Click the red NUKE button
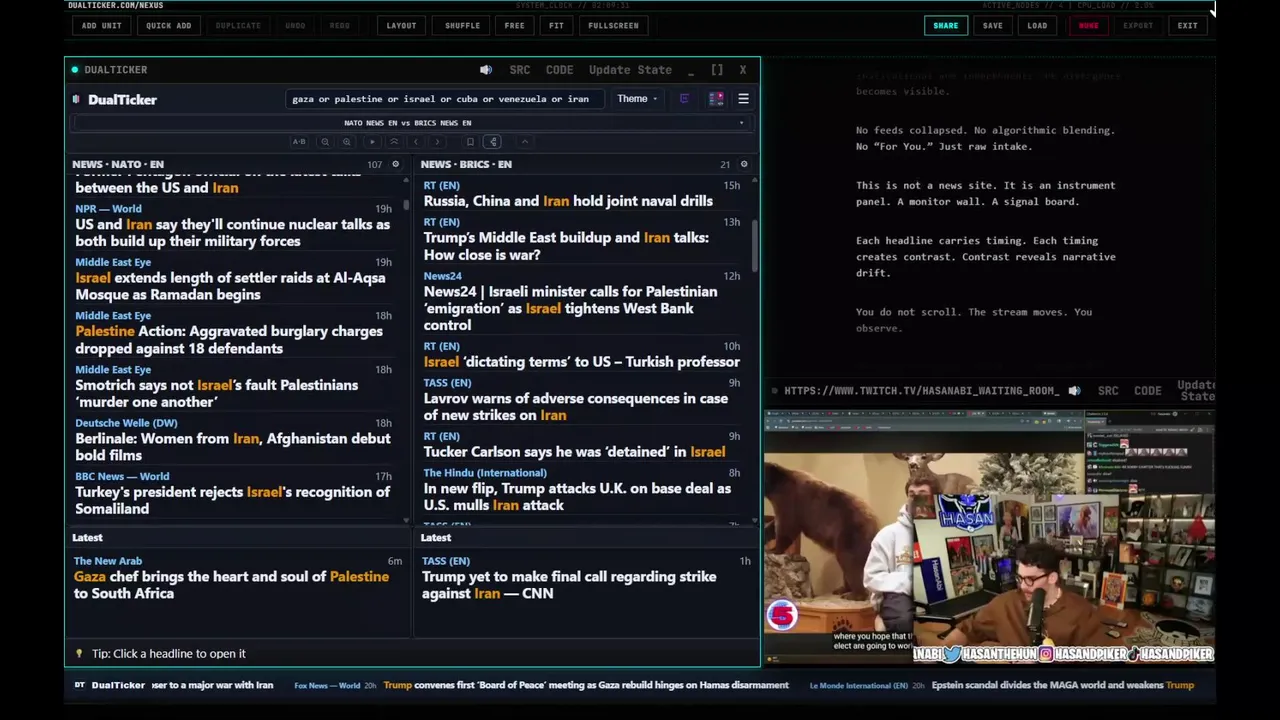 (x=1088, y=25)
